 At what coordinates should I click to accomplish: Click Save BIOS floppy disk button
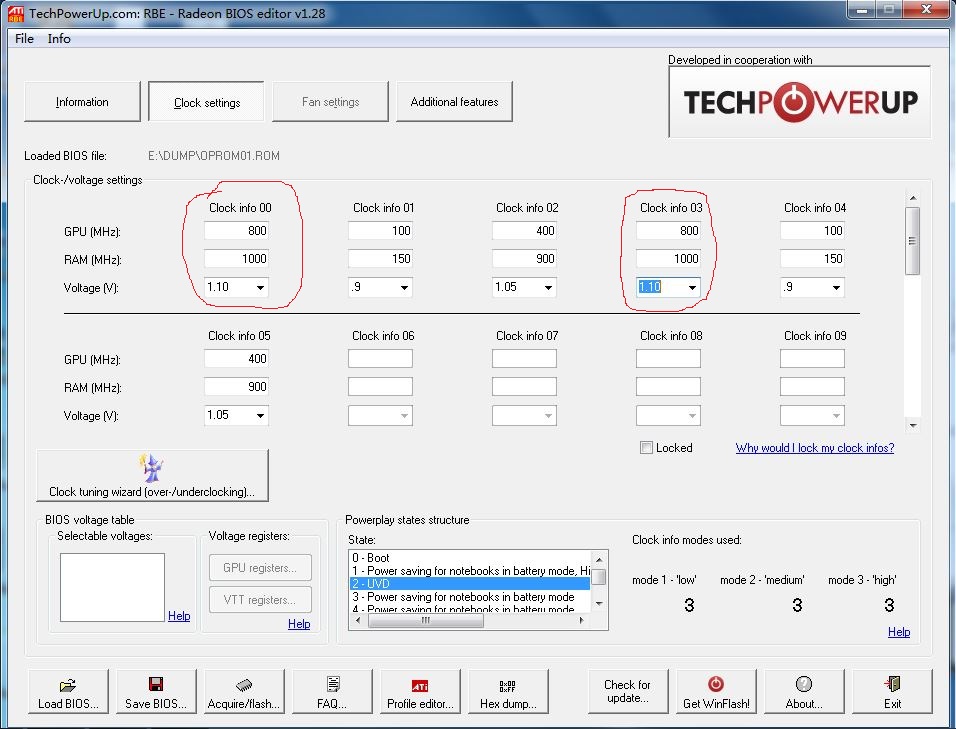pos(156,691)
